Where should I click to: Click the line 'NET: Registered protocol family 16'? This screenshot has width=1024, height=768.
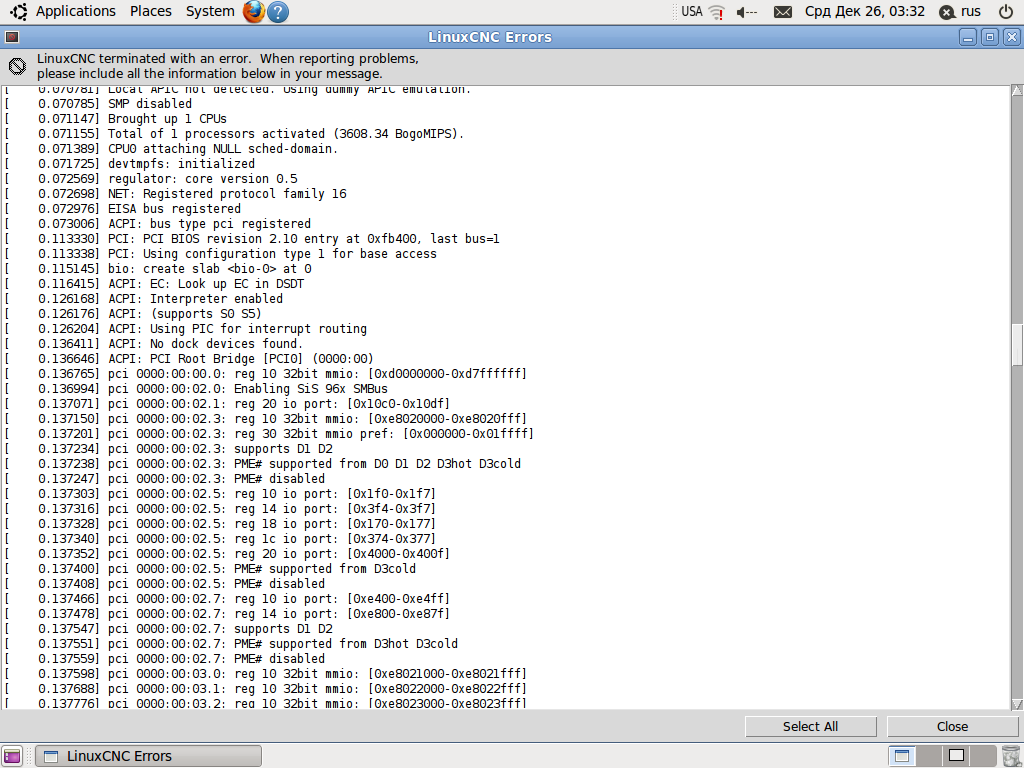coord(227,193)
